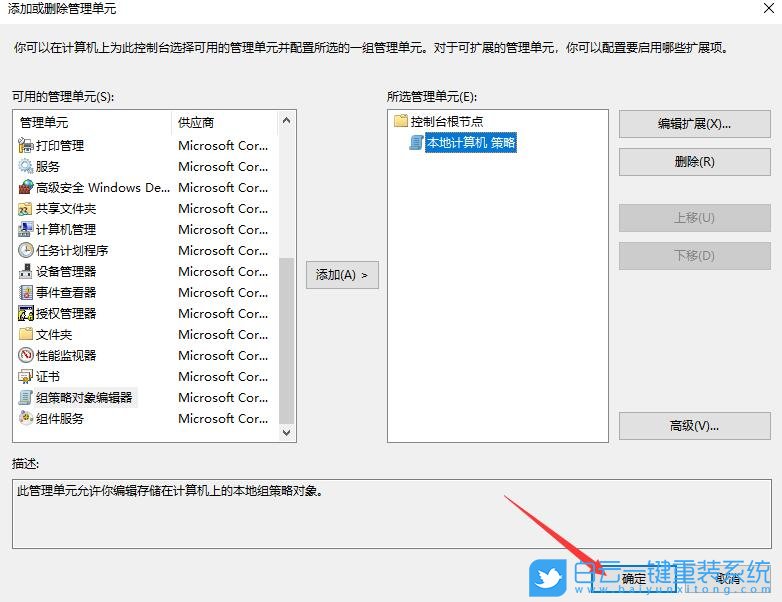This screenshot has height=602, width=782.
Task: Select the 设备管理器 icon
Action: click(x=26, y=272)
